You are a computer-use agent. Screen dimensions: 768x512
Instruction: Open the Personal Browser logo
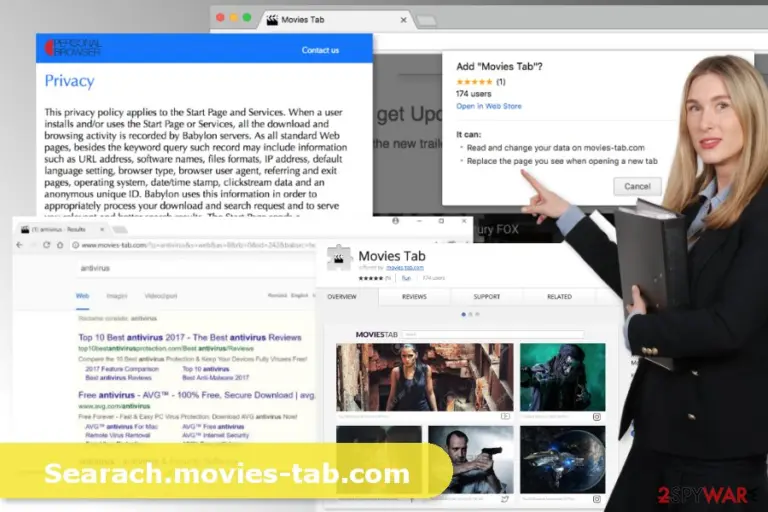73,48
